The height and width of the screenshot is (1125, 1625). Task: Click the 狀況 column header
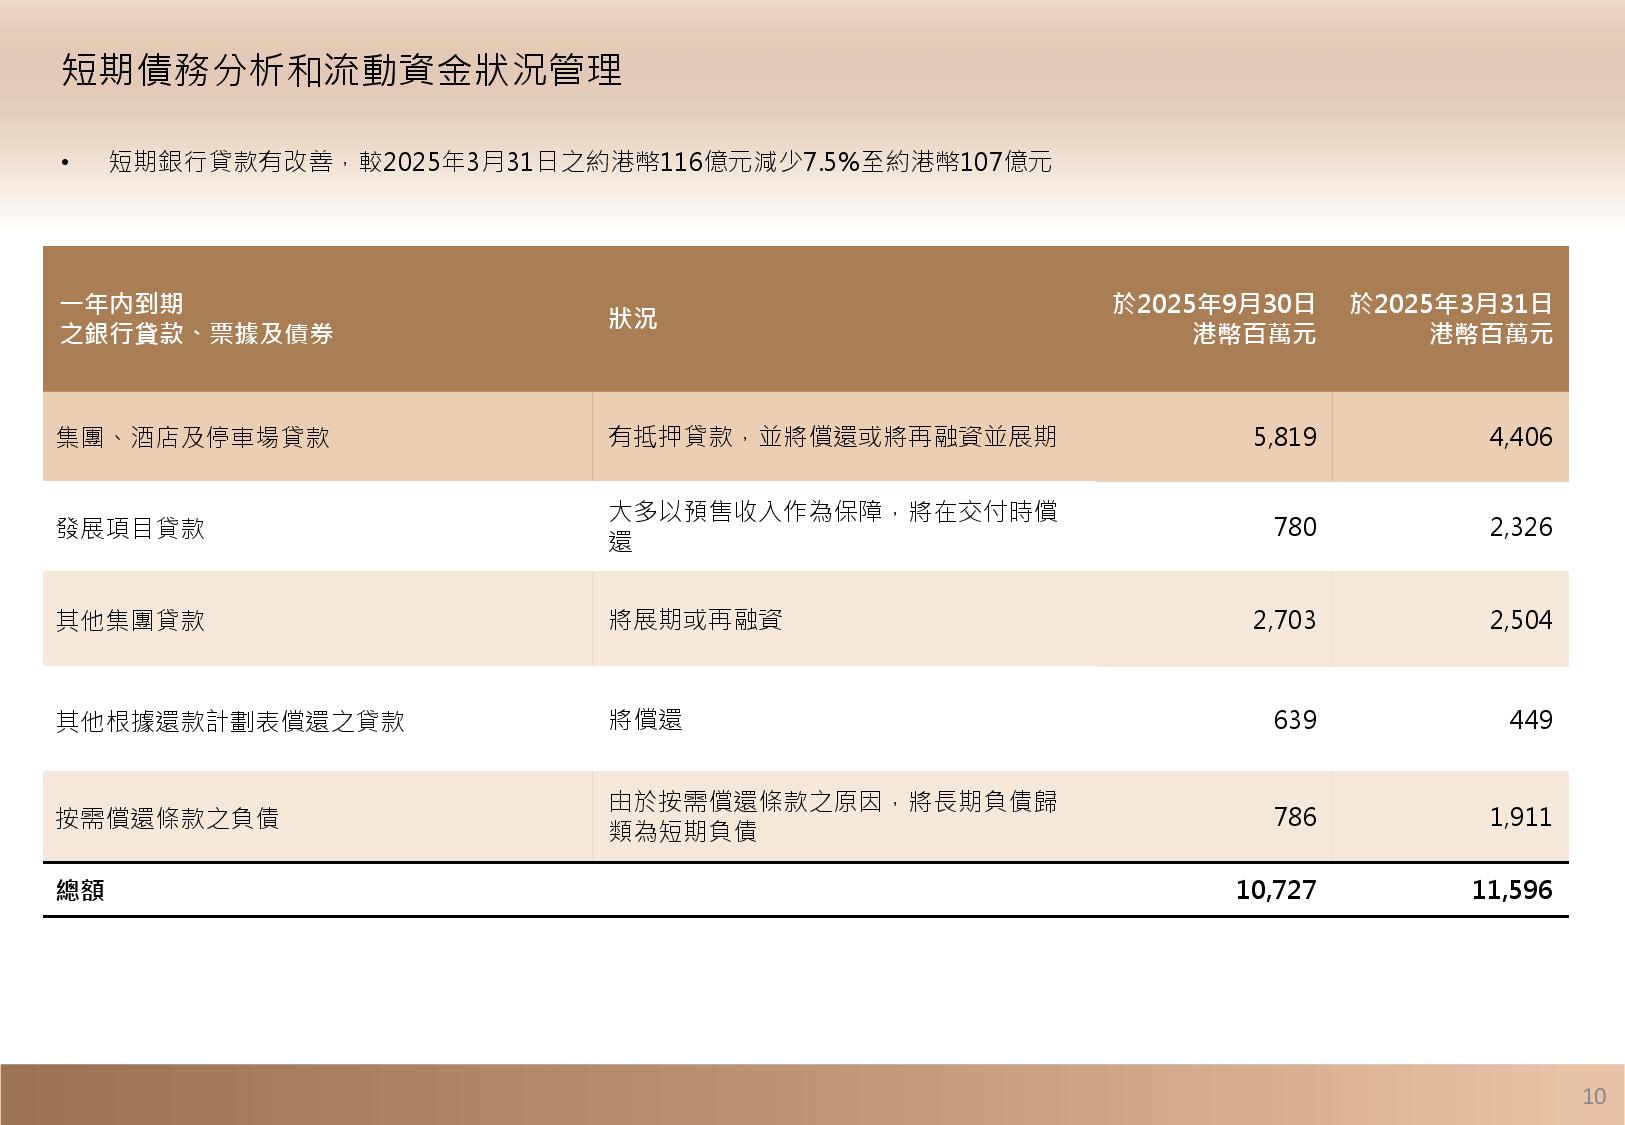pyautogui.click(x=633, y=319)
